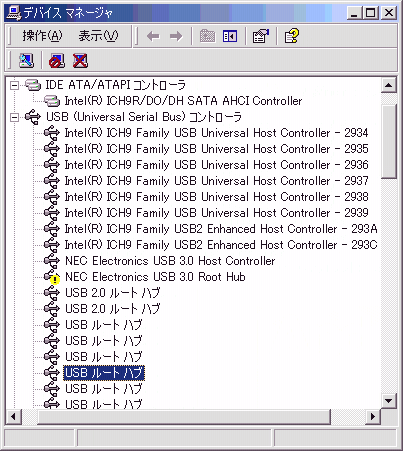Toggle the console tree pane icon
The width and height of the screenshot is (403, 451).
click(x=230, y=36)
